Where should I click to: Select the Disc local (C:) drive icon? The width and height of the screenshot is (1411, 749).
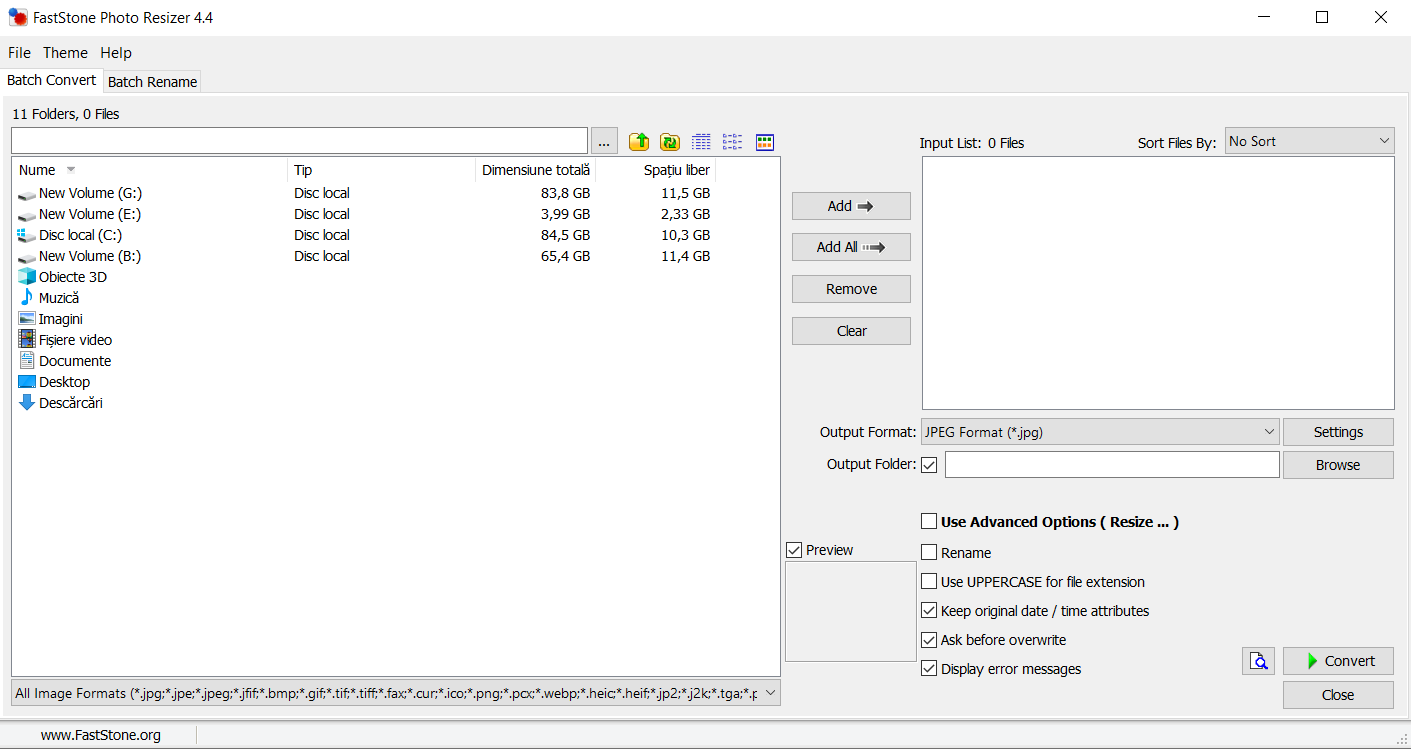click(x=27, y=235)
